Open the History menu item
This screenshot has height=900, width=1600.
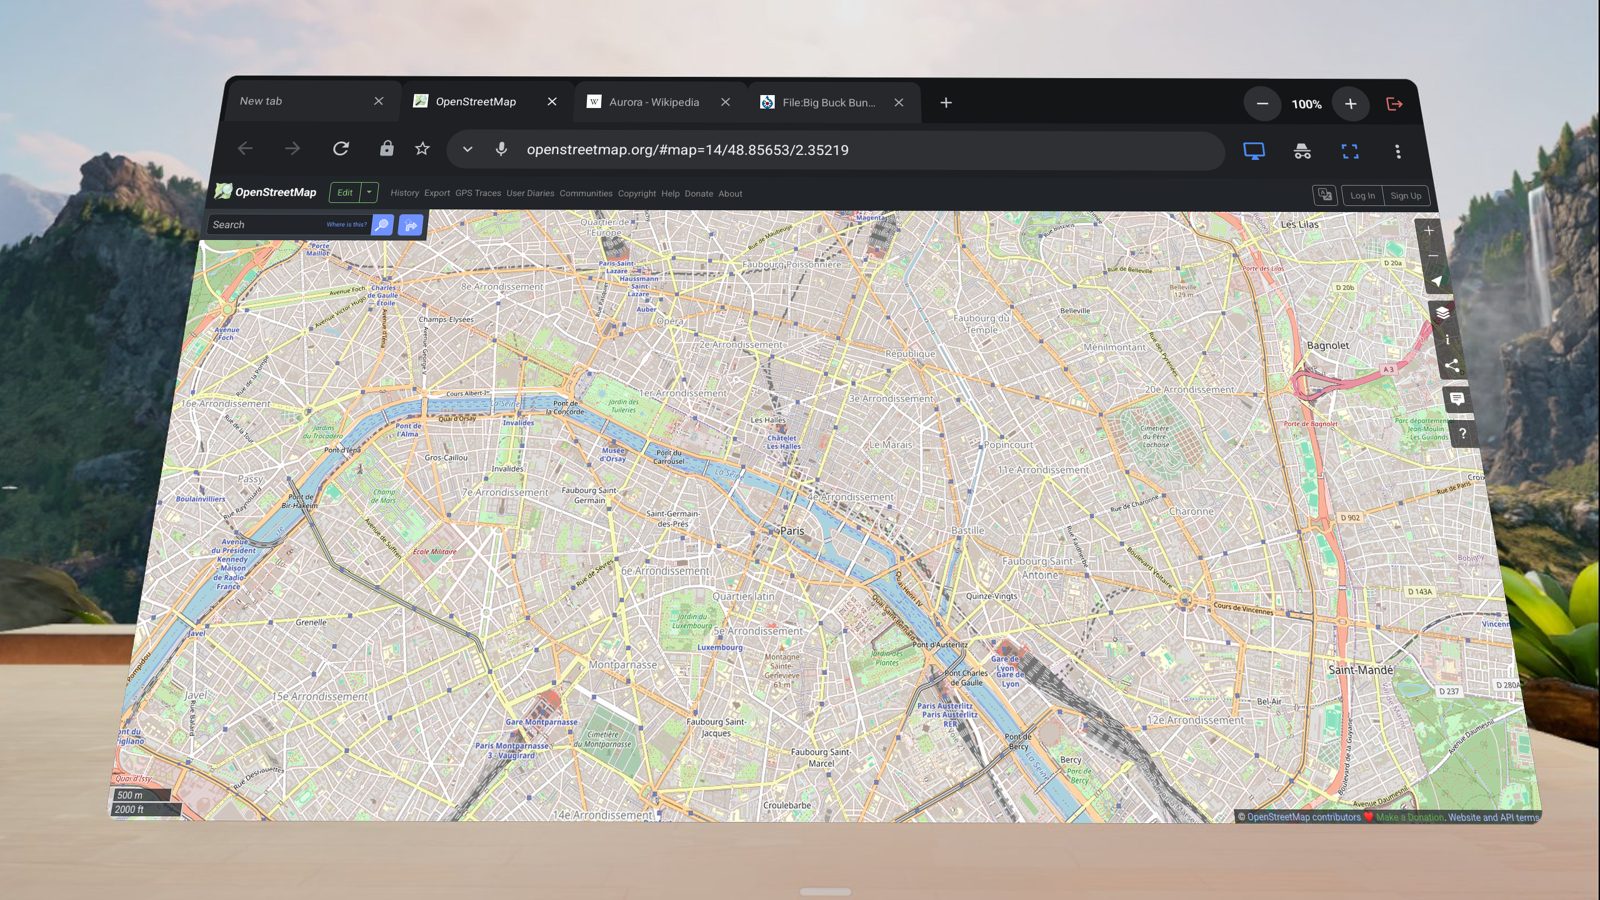(x=405, y=193)
